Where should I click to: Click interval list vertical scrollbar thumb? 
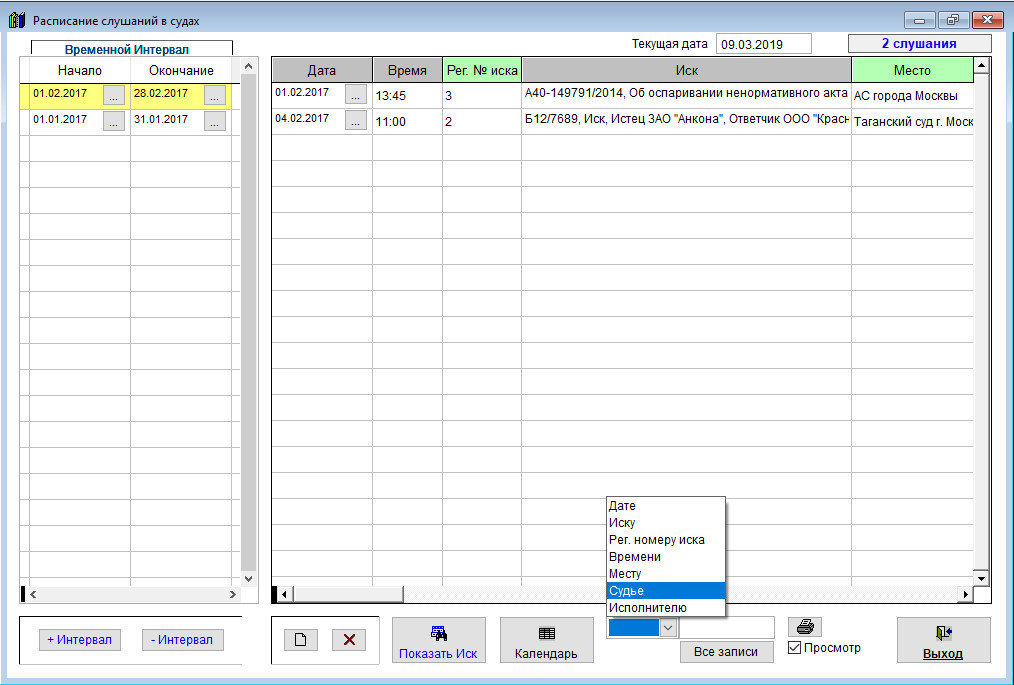(249, 322)
